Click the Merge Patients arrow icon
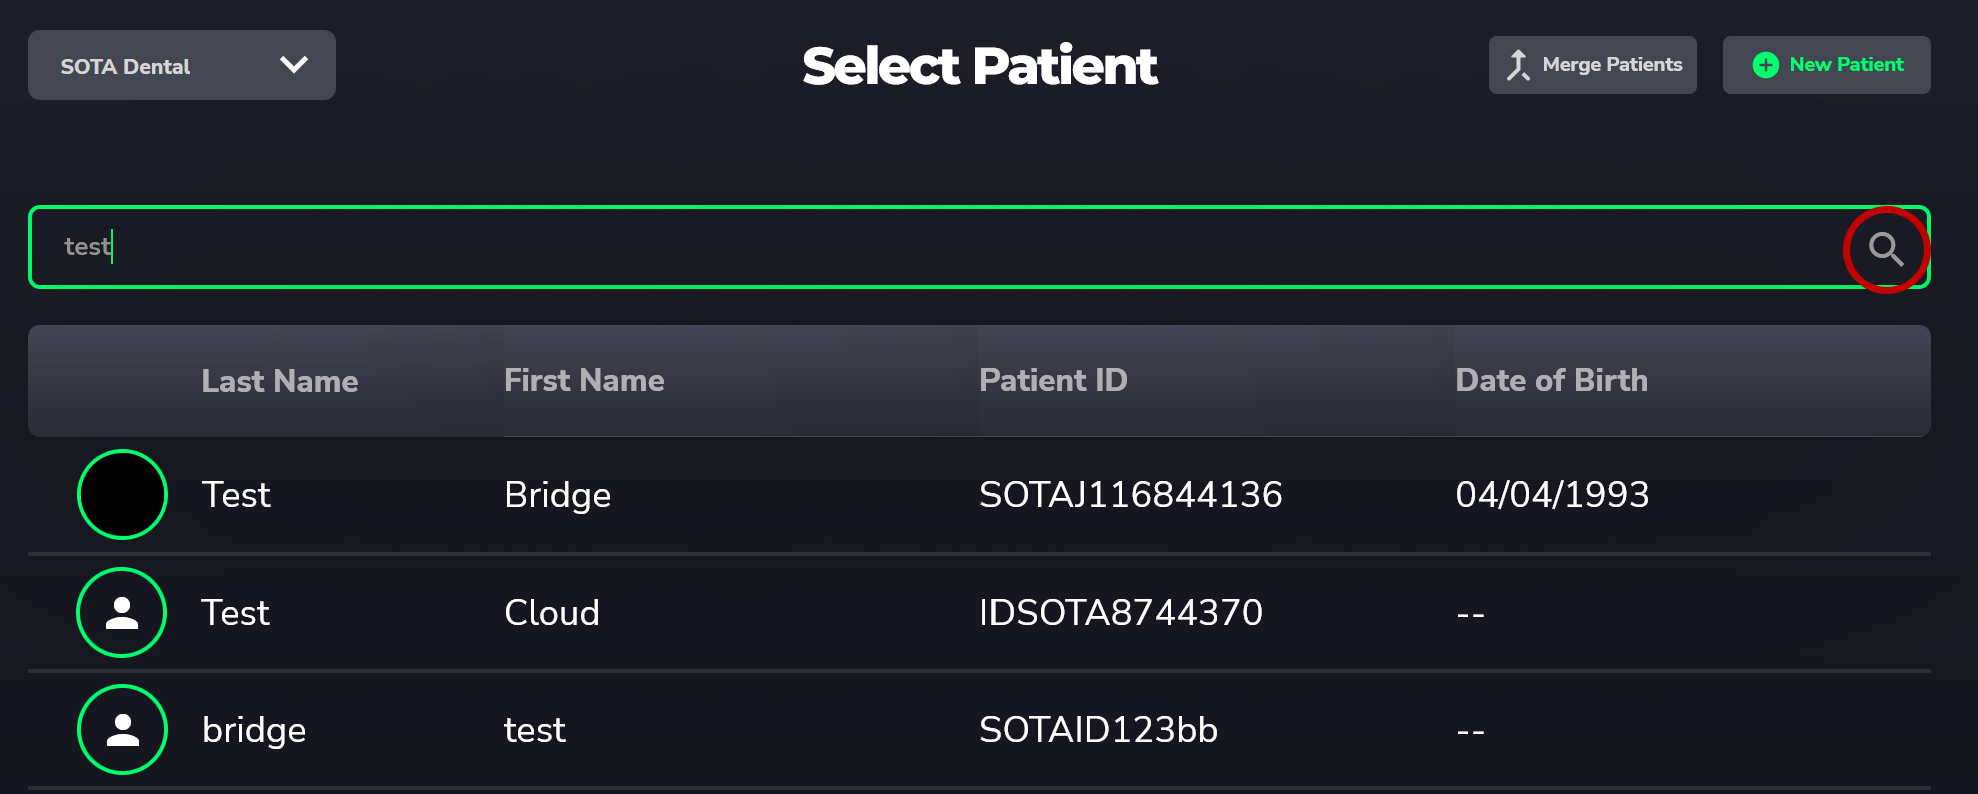 [1518, 65]
